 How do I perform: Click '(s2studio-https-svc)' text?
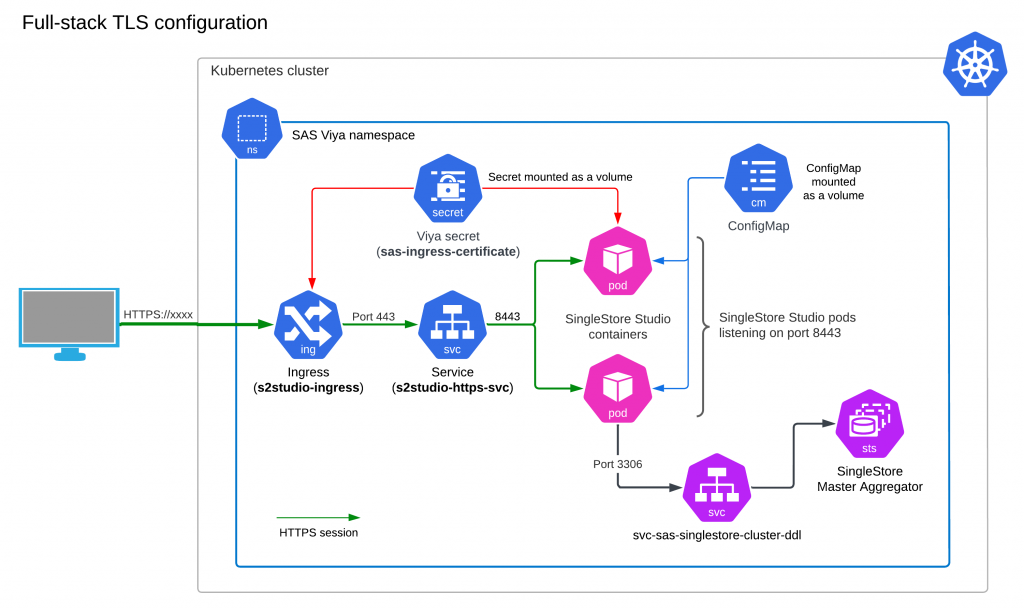[x=453, y=388]
